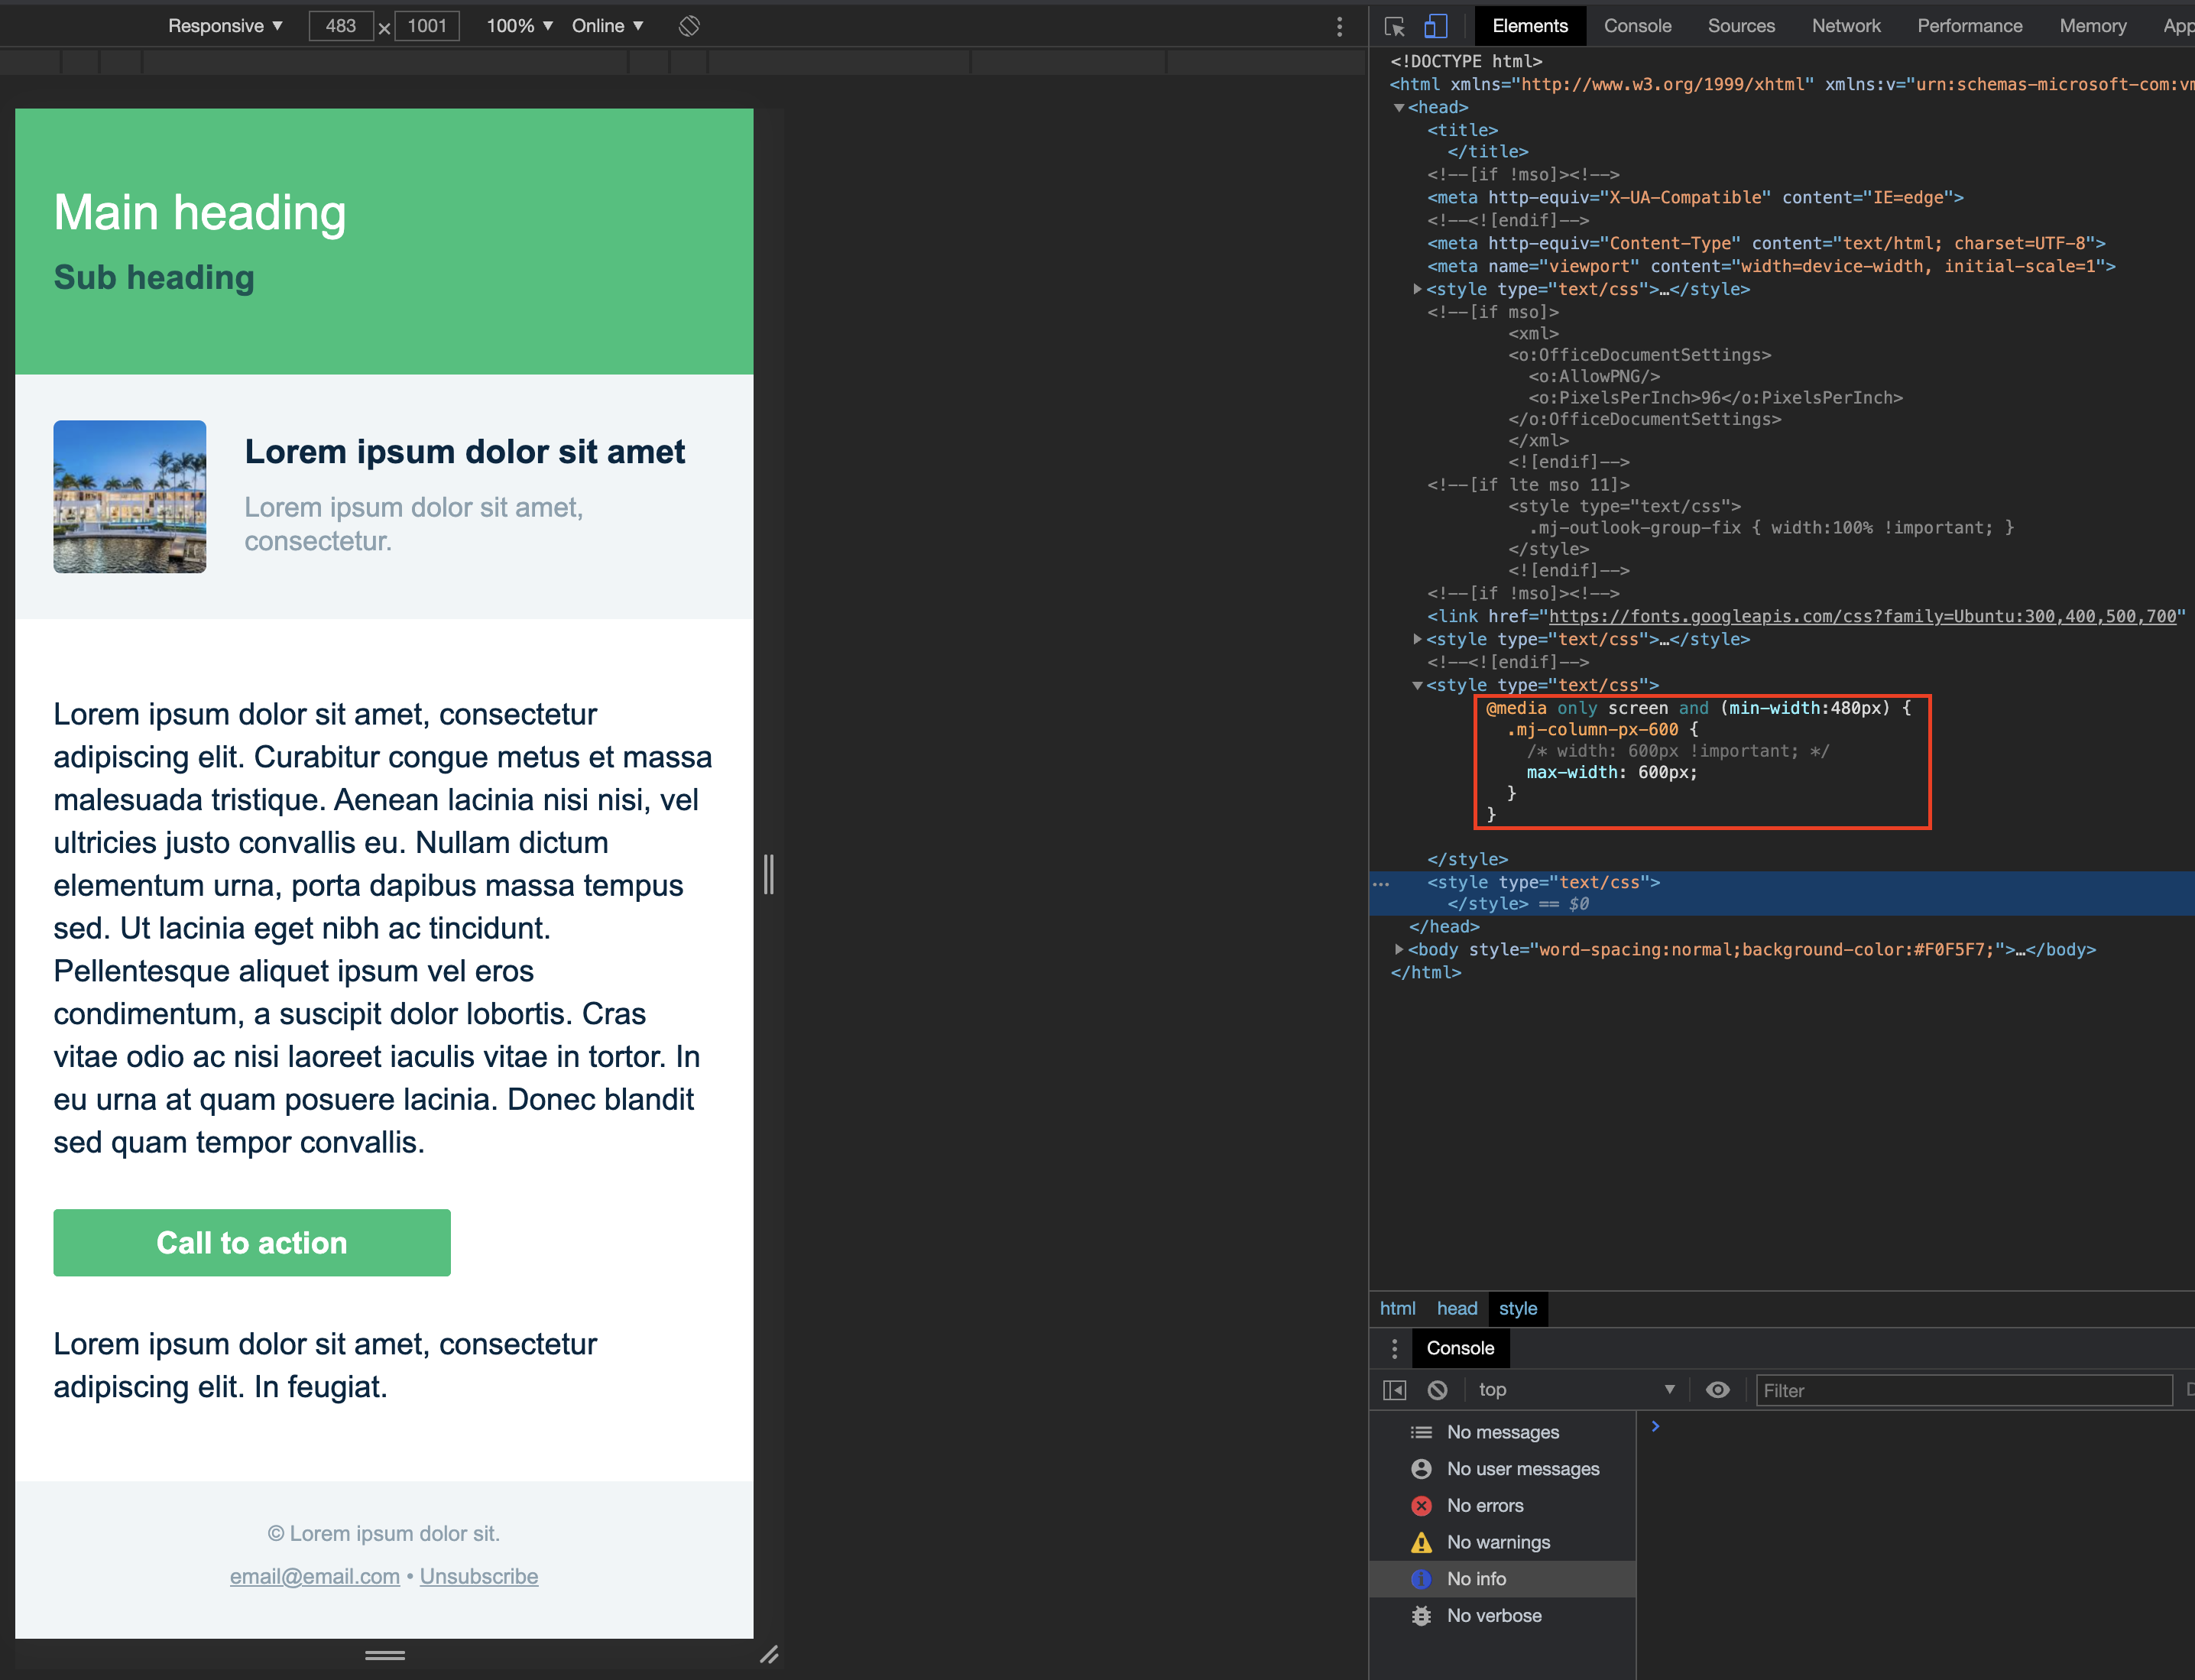Click the Unsubscribe link in the email
Image resolution: width=2195 pixels, height=1680 pixels.
(x=479, y=1575)
